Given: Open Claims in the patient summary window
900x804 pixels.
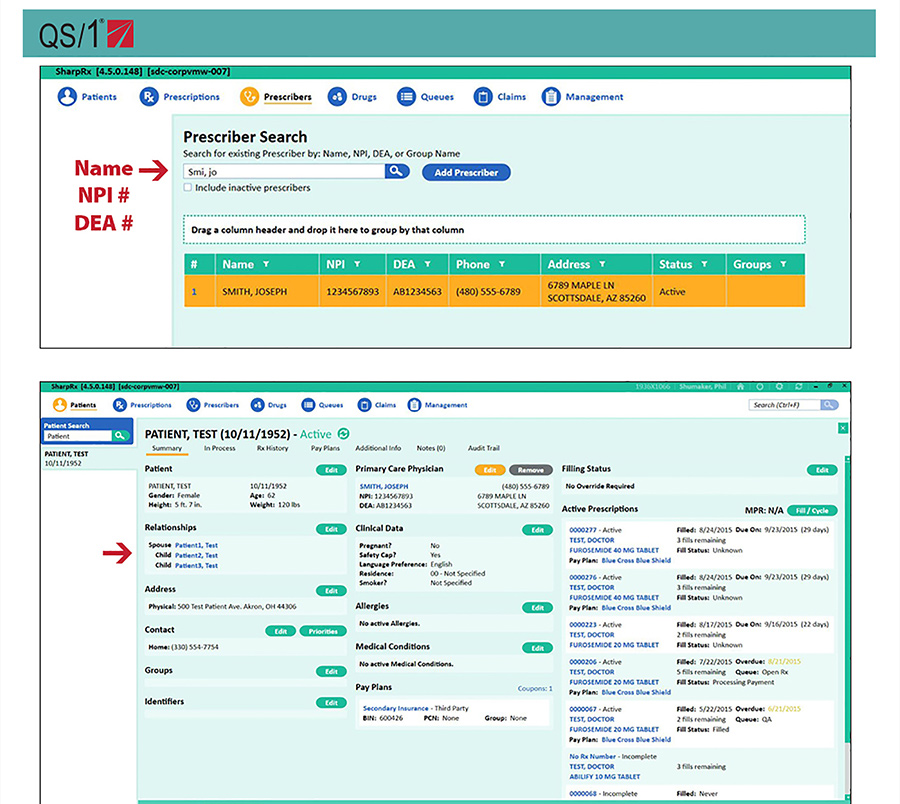Looking at the screenshot, I should tap(377, 405).
